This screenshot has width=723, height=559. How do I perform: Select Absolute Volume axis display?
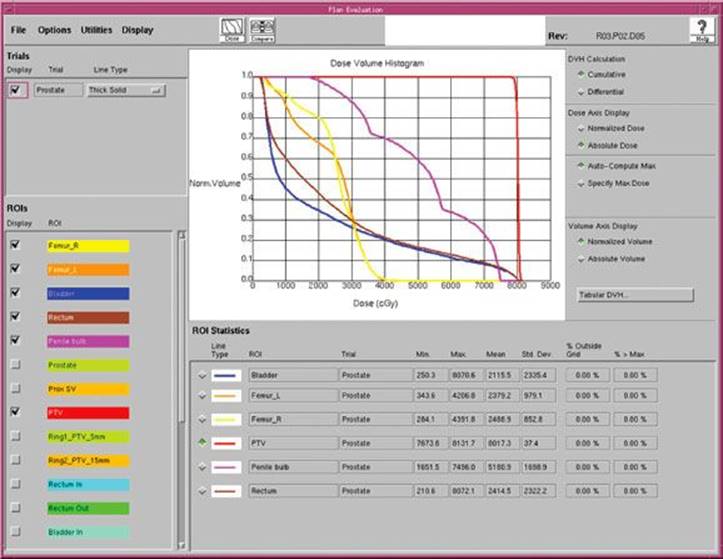coord(581,259)
